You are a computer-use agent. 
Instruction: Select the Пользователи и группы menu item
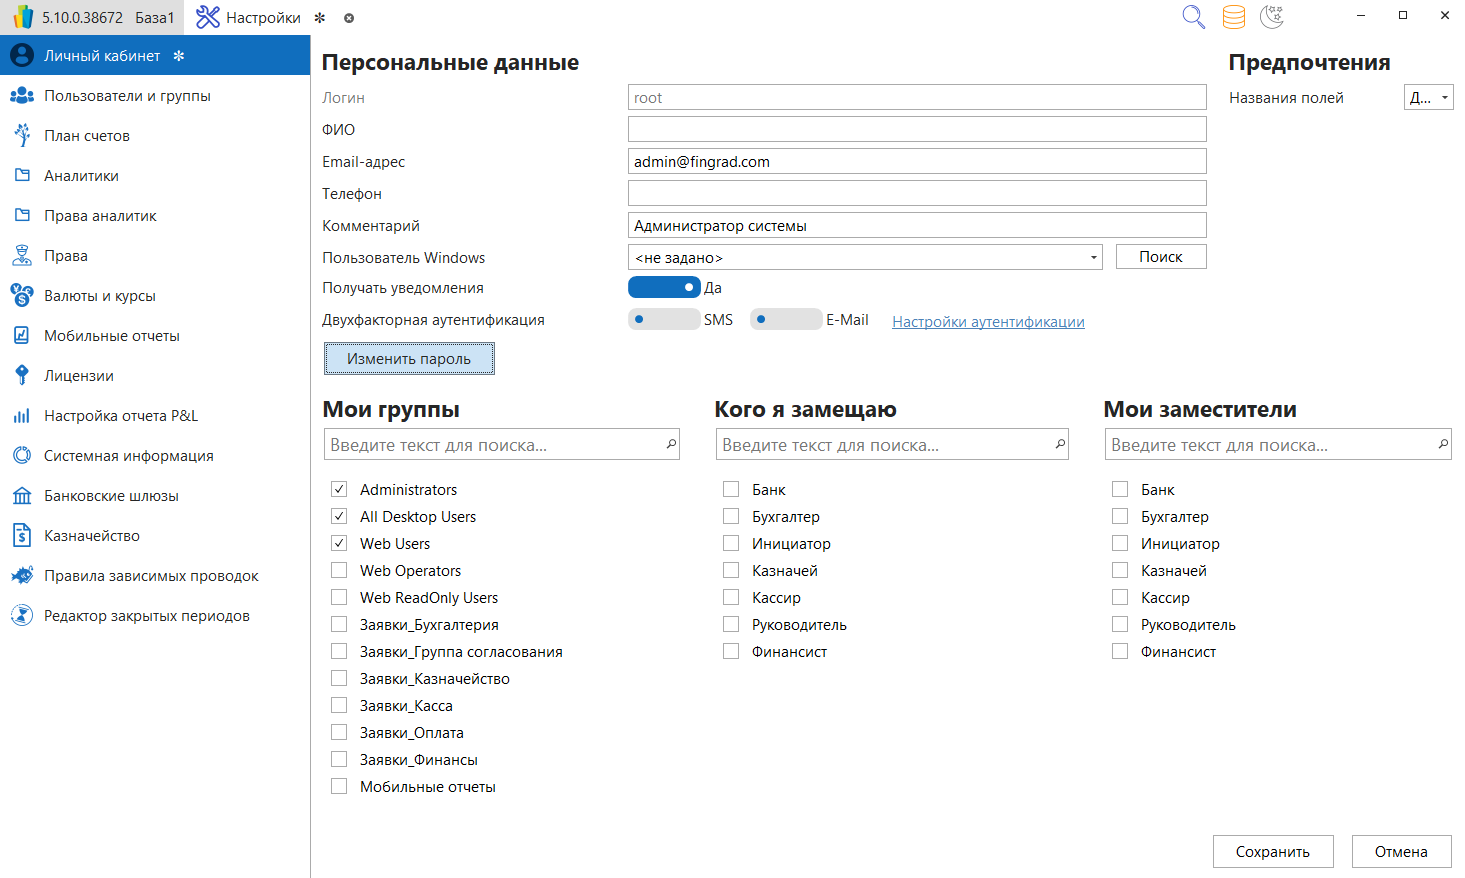(127, 96)
